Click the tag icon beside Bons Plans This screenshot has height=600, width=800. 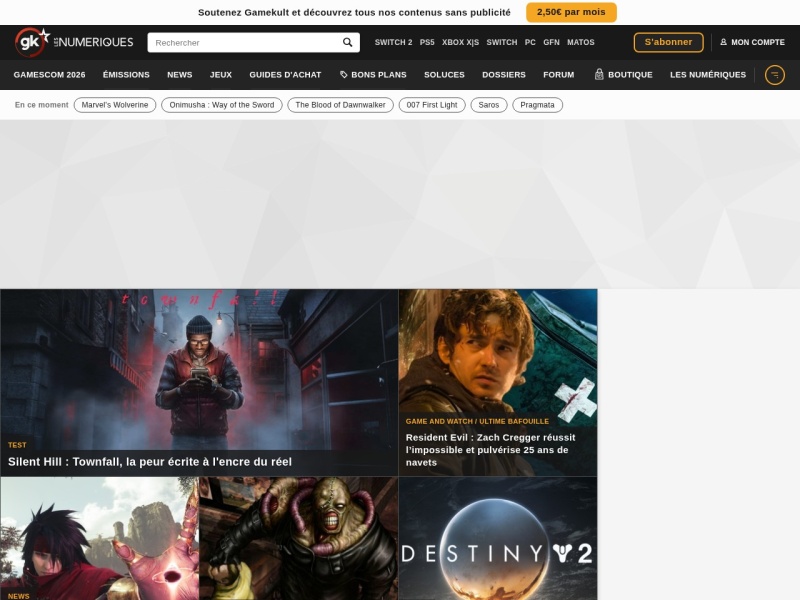[344, 75]
